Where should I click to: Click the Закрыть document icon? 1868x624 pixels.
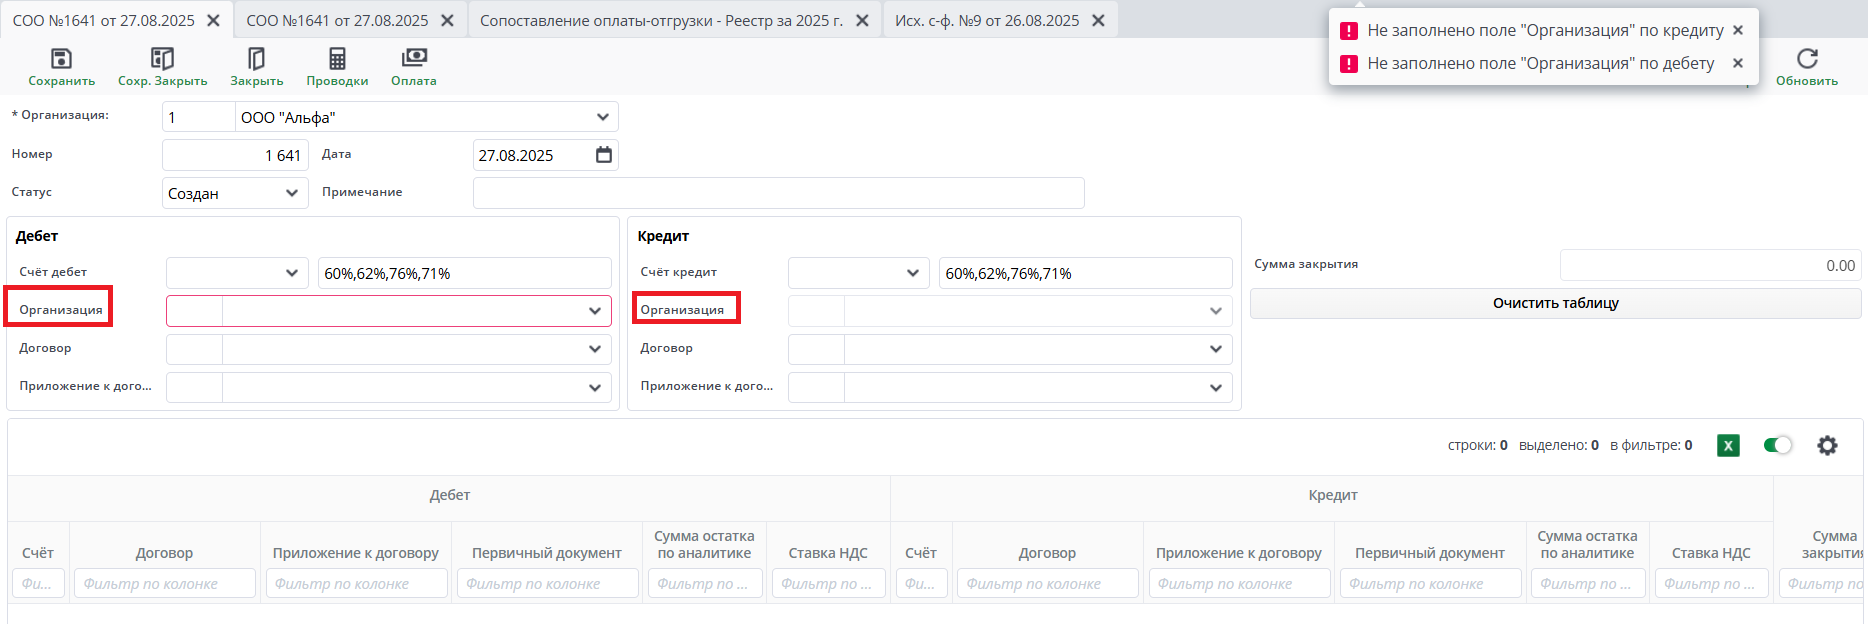tap(256, 59)
